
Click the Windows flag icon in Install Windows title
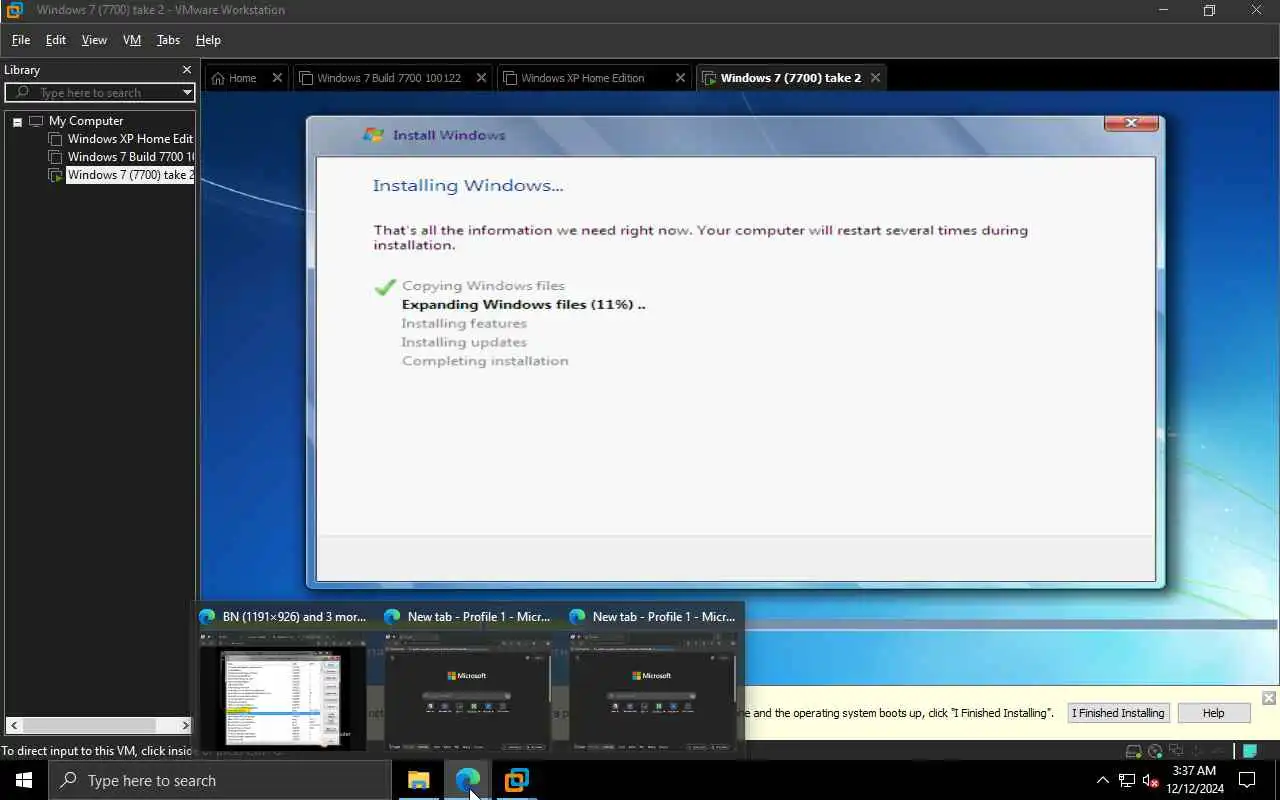pos(374,135)
